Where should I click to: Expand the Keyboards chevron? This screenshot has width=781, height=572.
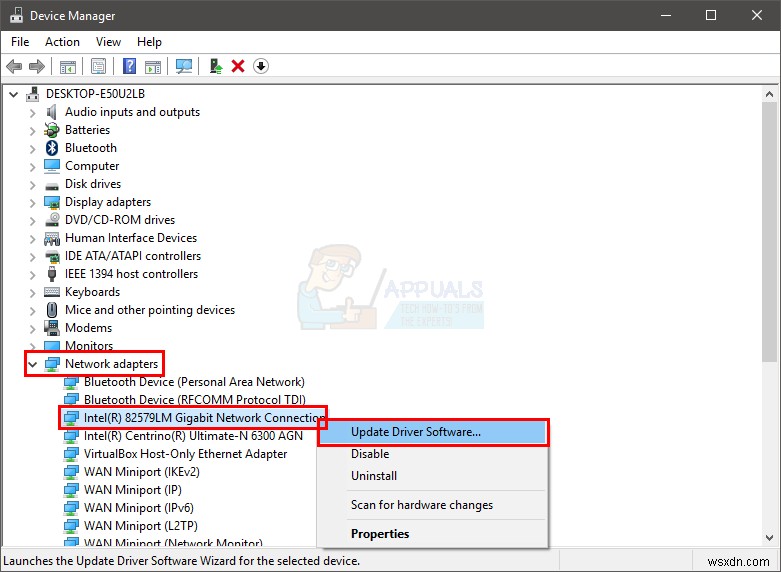(32, 292)
